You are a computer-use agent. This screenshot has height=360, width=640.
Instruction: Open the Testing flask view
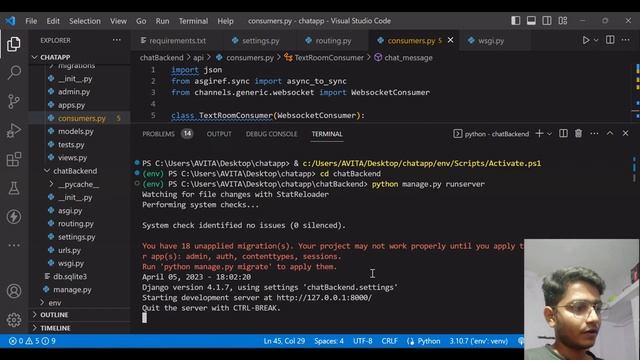point(14,188)
